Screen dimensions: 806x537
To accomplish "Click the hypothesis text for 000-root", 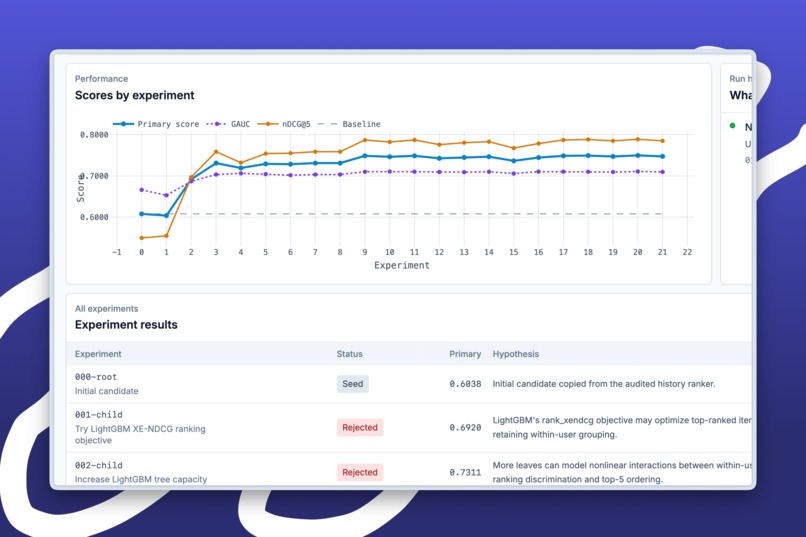I will [604, 384].
